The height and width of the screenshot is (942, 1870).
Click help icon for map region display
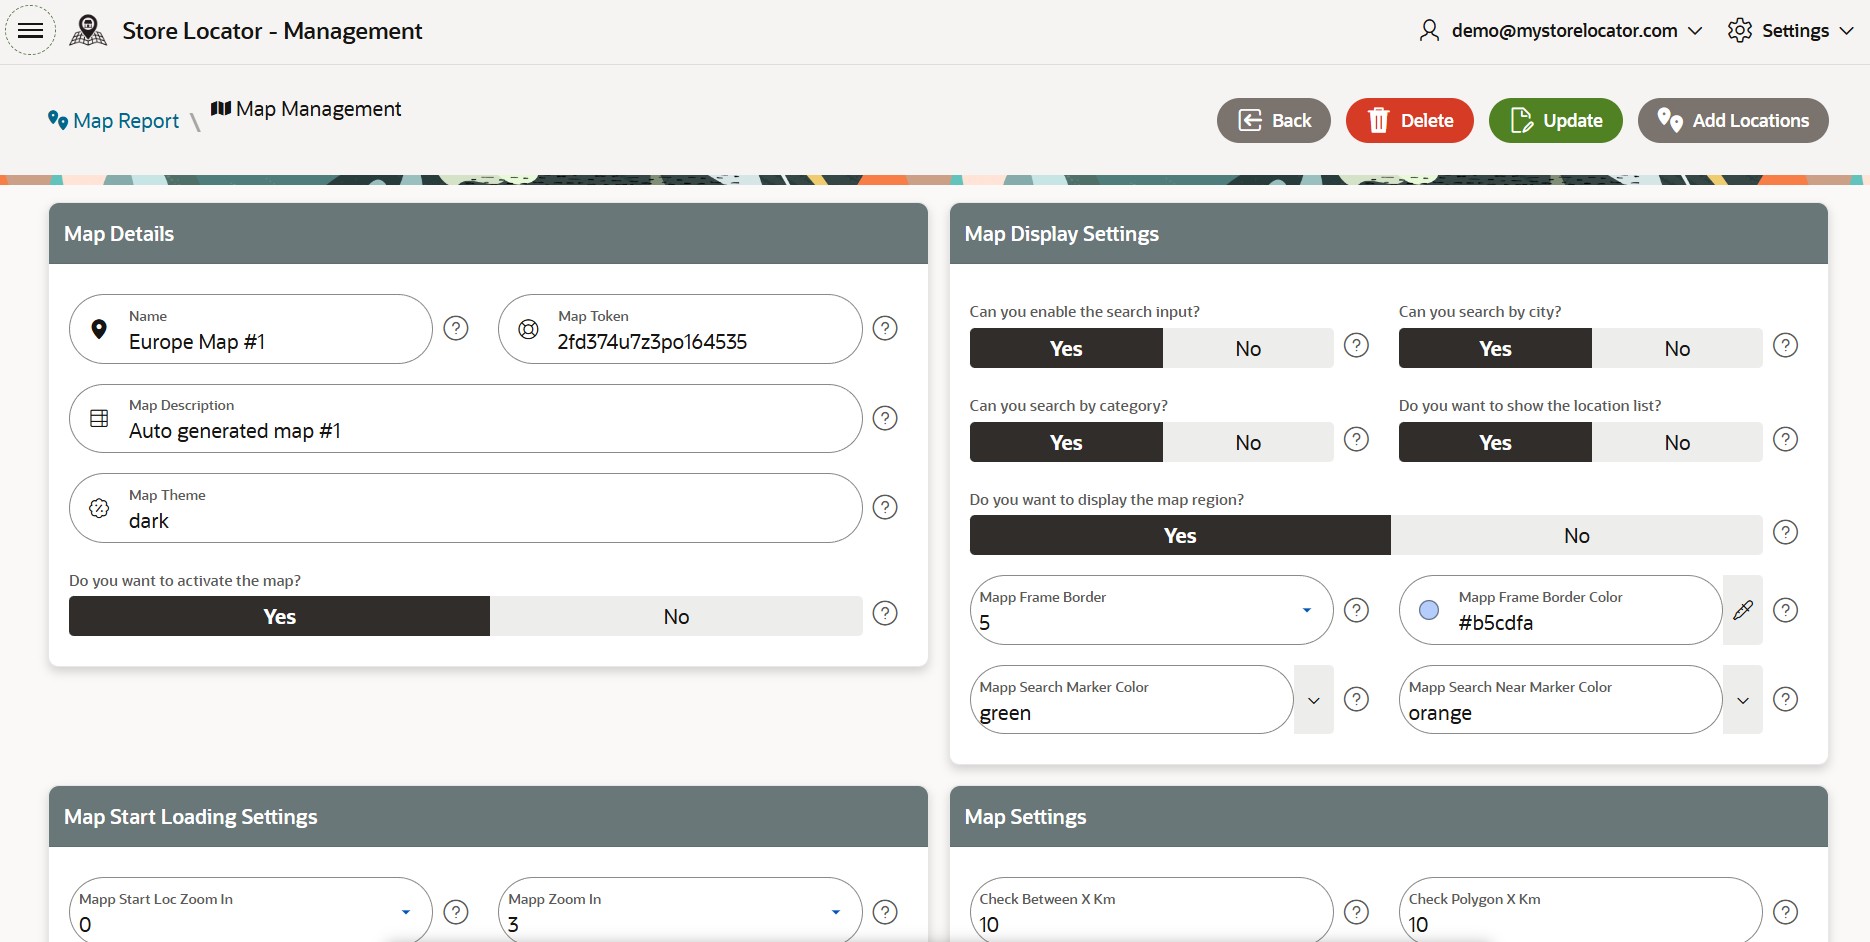[x=1785, y=532]
